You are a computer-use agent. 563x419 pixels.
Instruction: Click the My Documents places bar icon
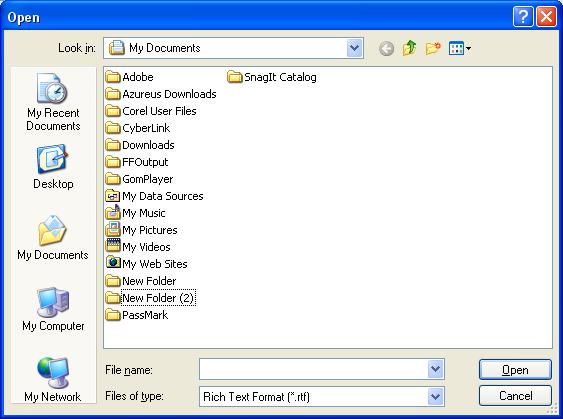pyautogui.click(x=53, y=238)
